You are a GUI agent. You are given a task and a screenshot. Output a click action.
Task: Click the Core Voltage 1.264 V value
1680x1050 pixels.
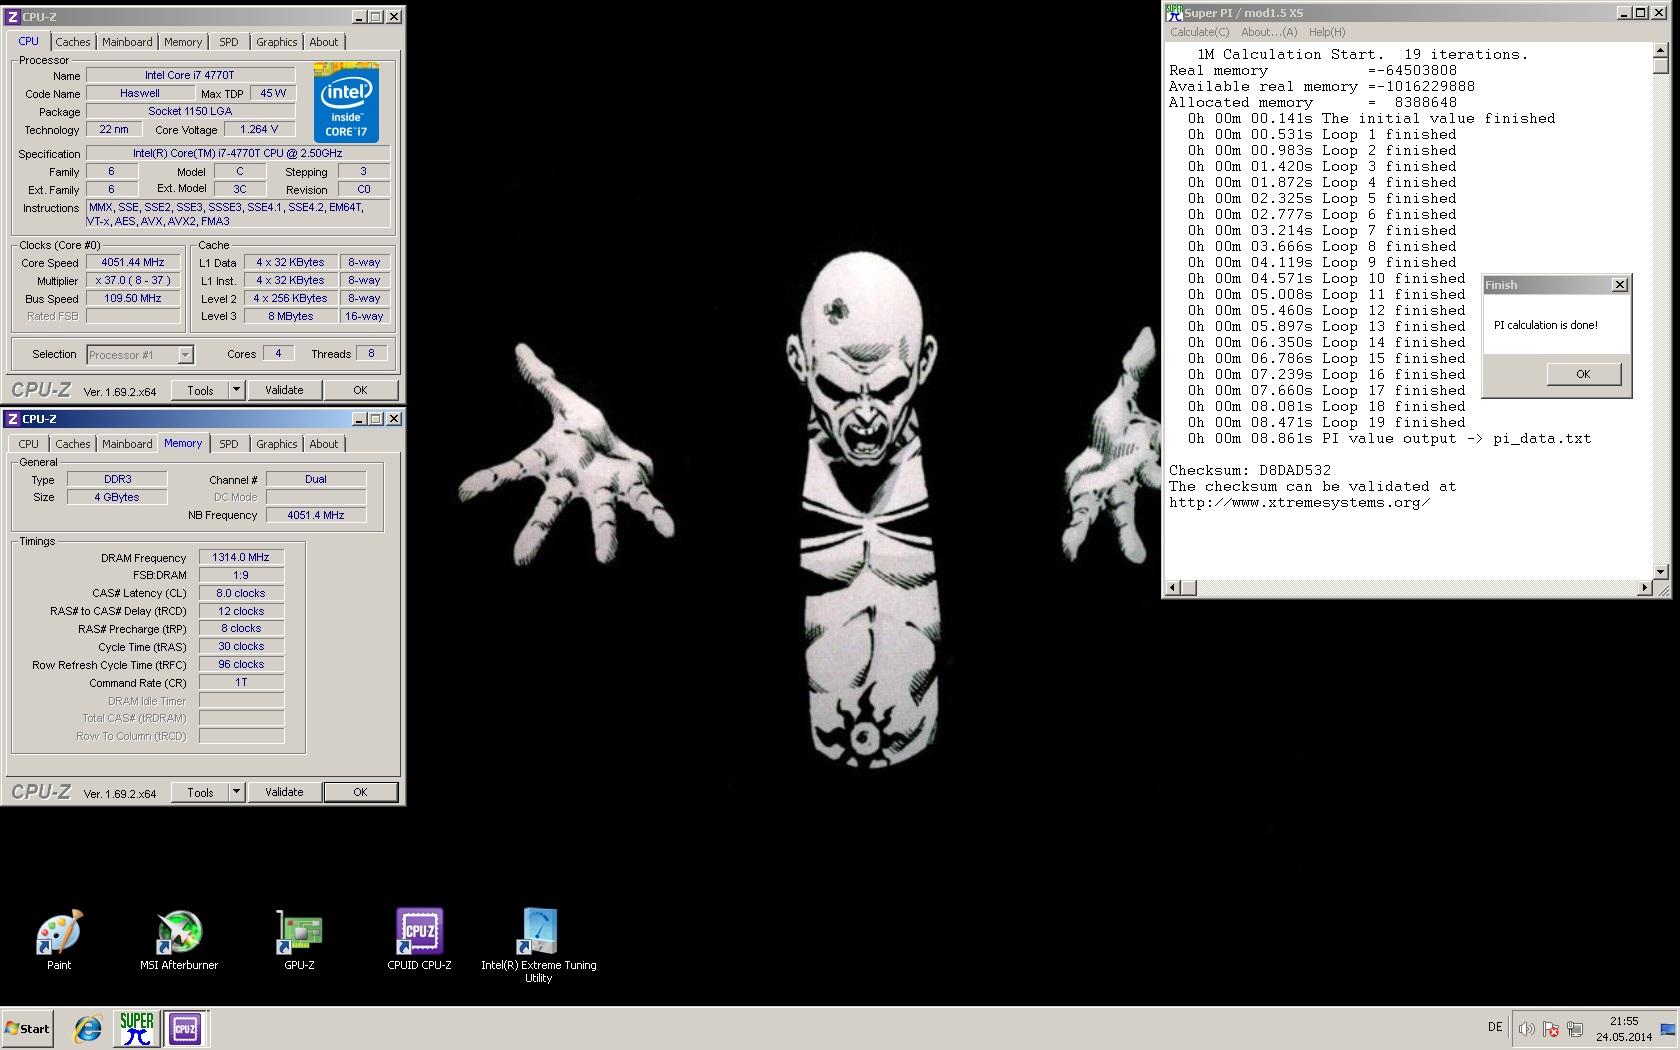[x=260, y=129]
